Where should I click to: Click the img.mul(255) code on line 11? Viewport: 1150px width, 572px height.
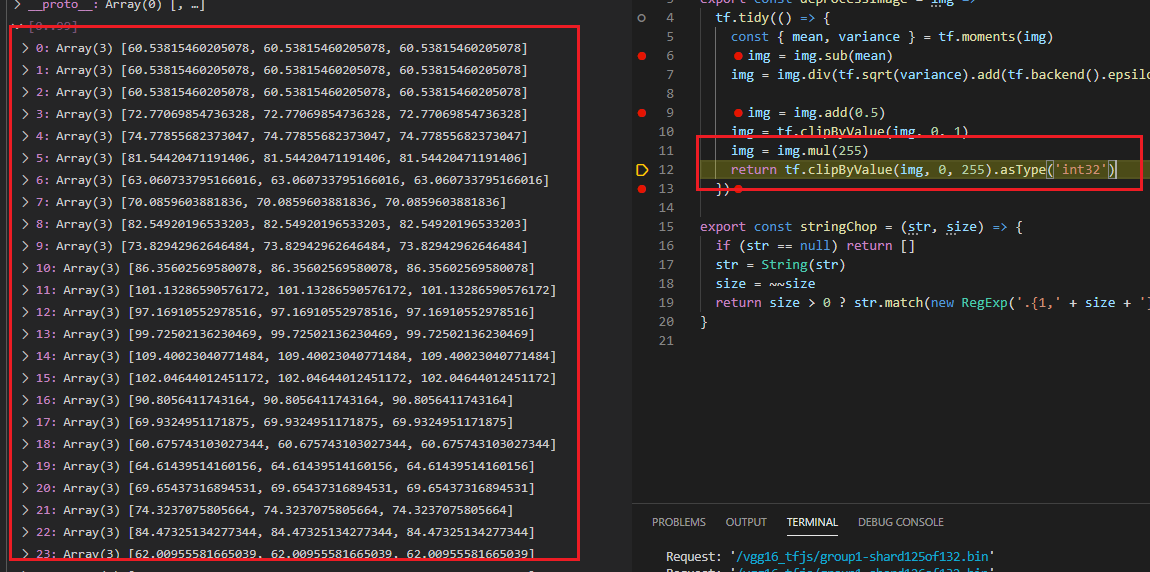(x=823, y=151)
